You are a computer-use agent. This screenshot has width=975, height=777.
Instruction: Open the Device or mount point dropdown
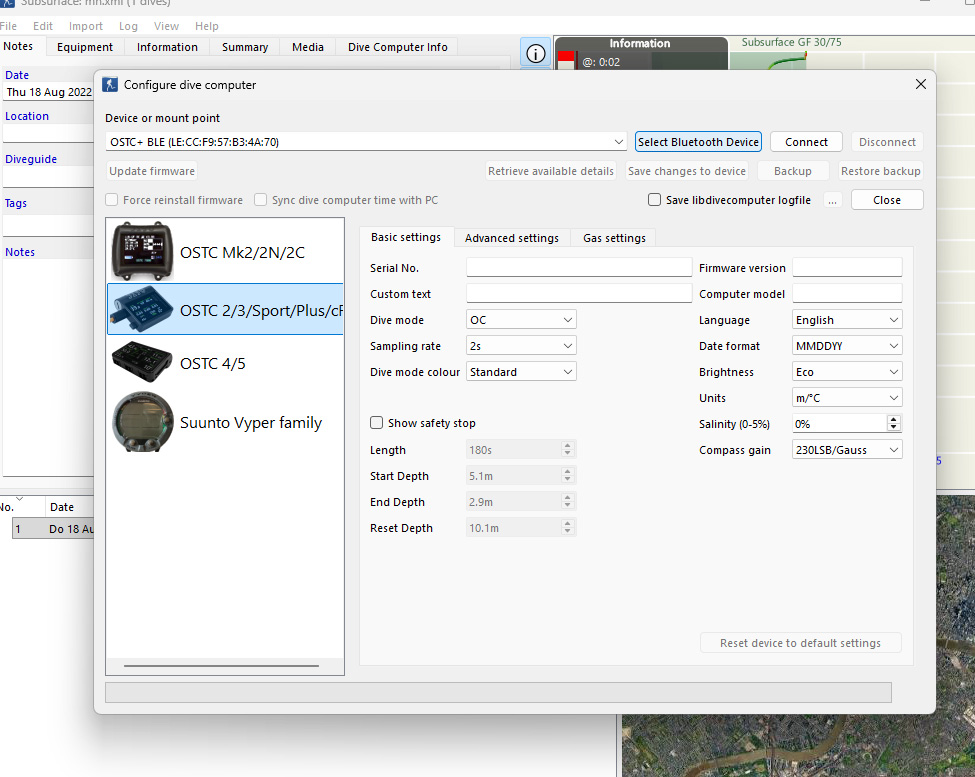click(366, 142)
